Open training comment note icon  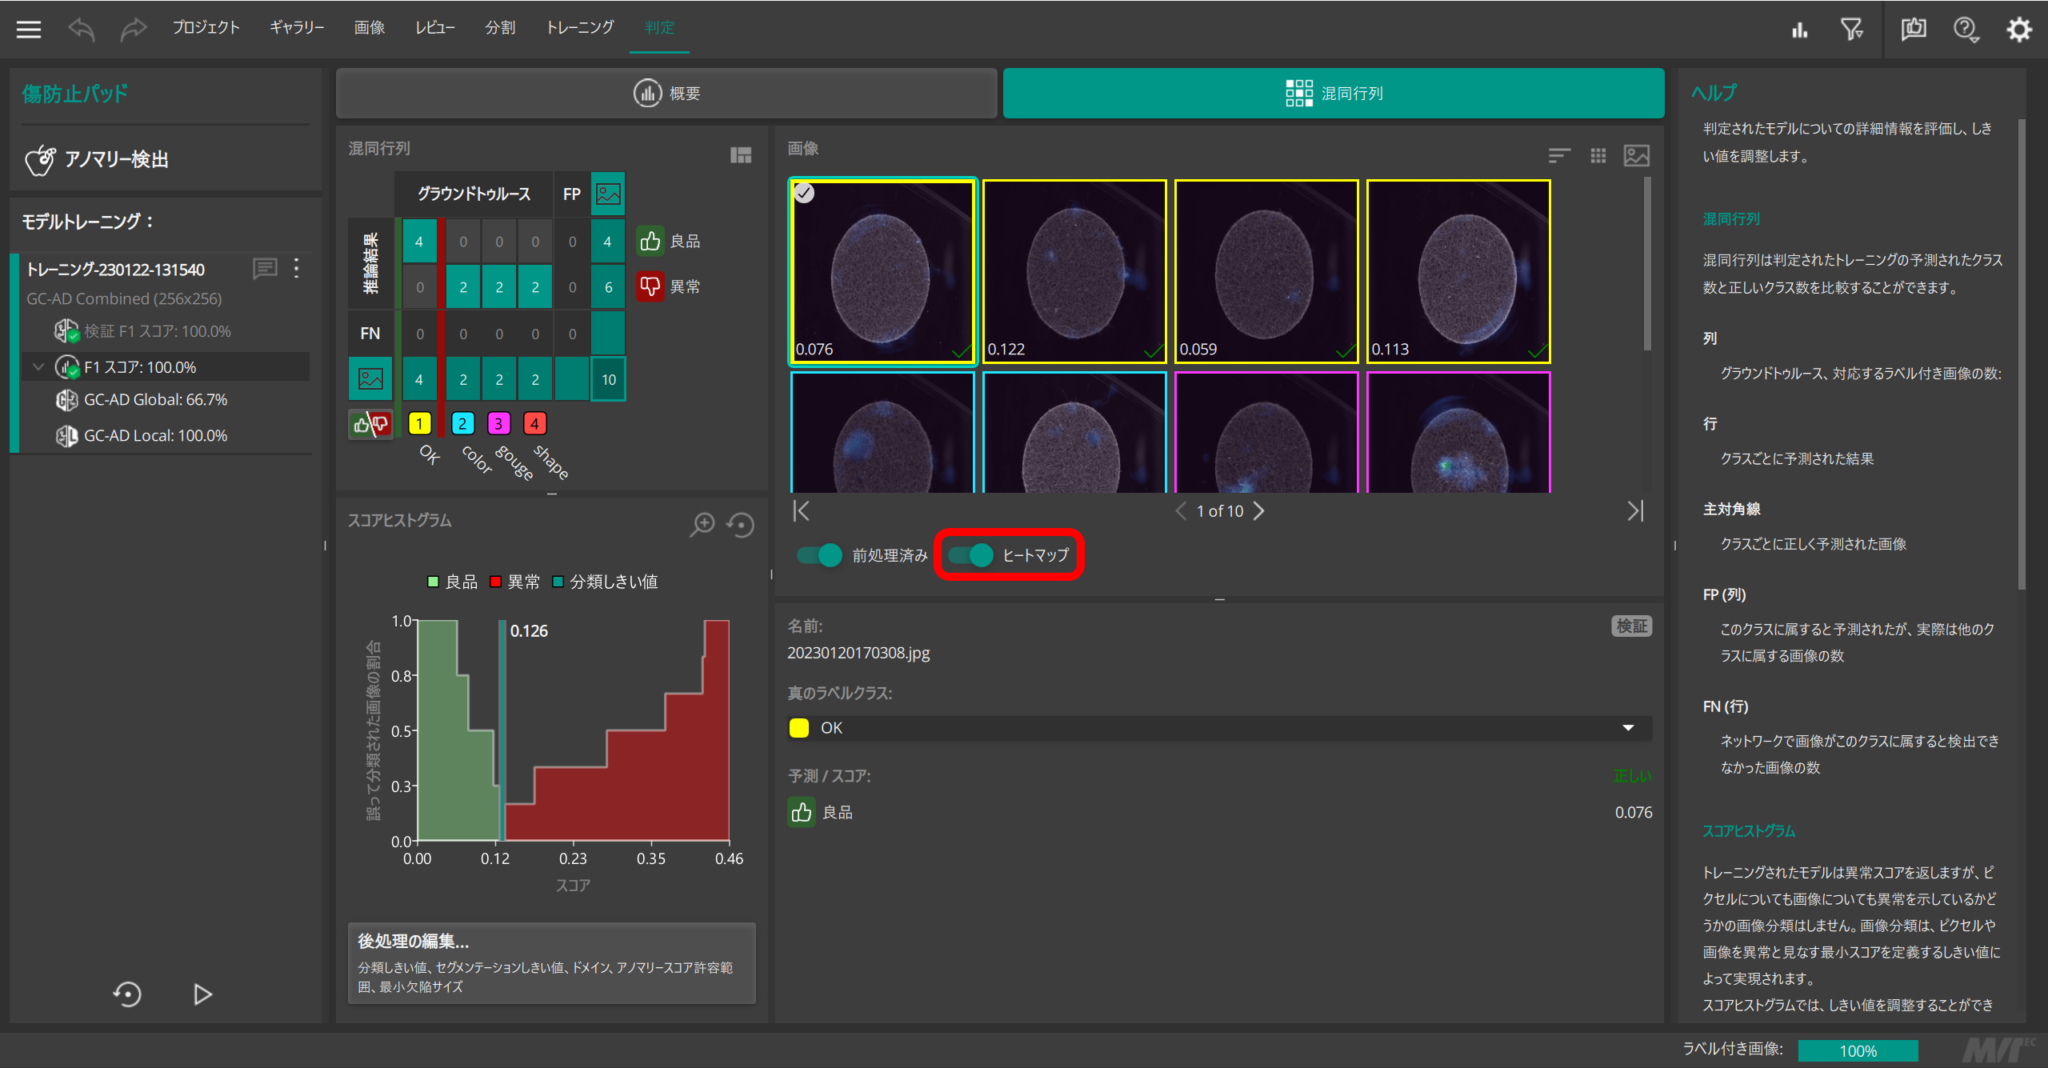point(265,268)
